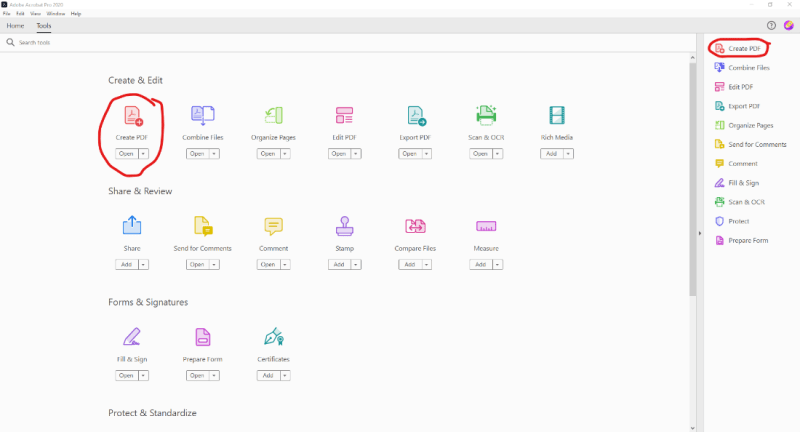
Task: Click the search magnifier icon
Action: 10,42
